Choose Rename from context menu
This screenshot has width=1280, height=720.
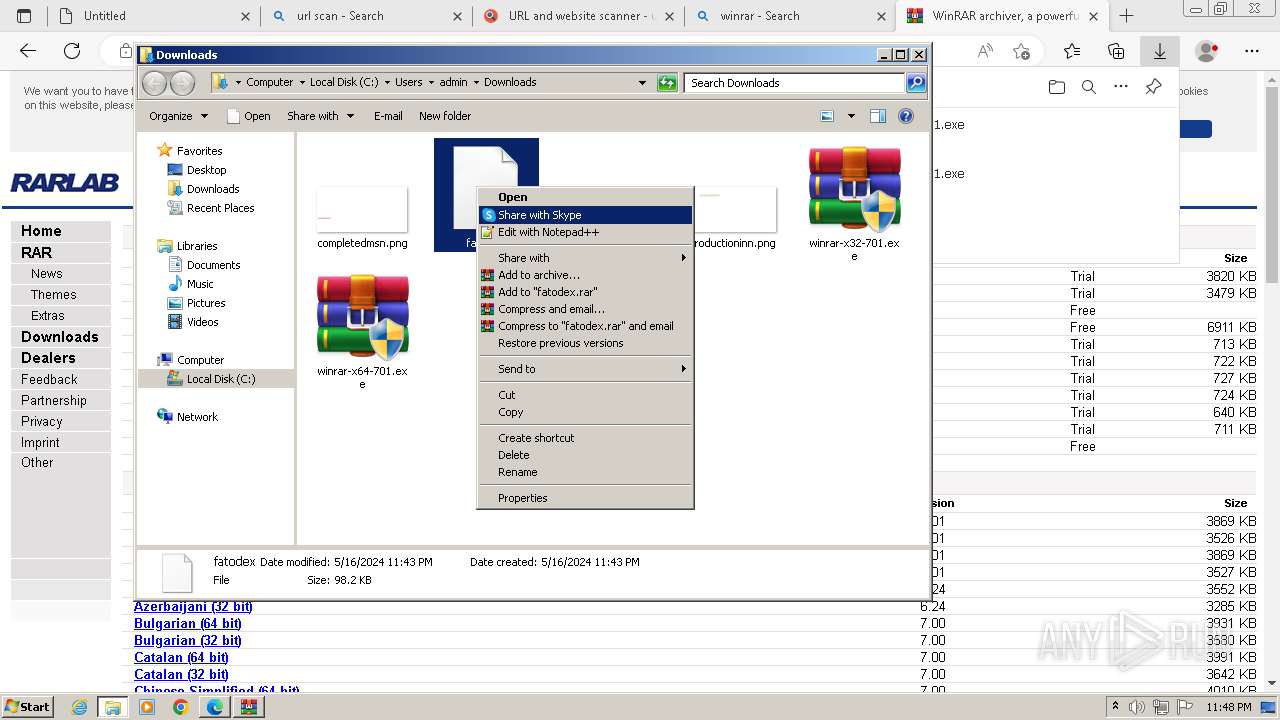[585, 472]
